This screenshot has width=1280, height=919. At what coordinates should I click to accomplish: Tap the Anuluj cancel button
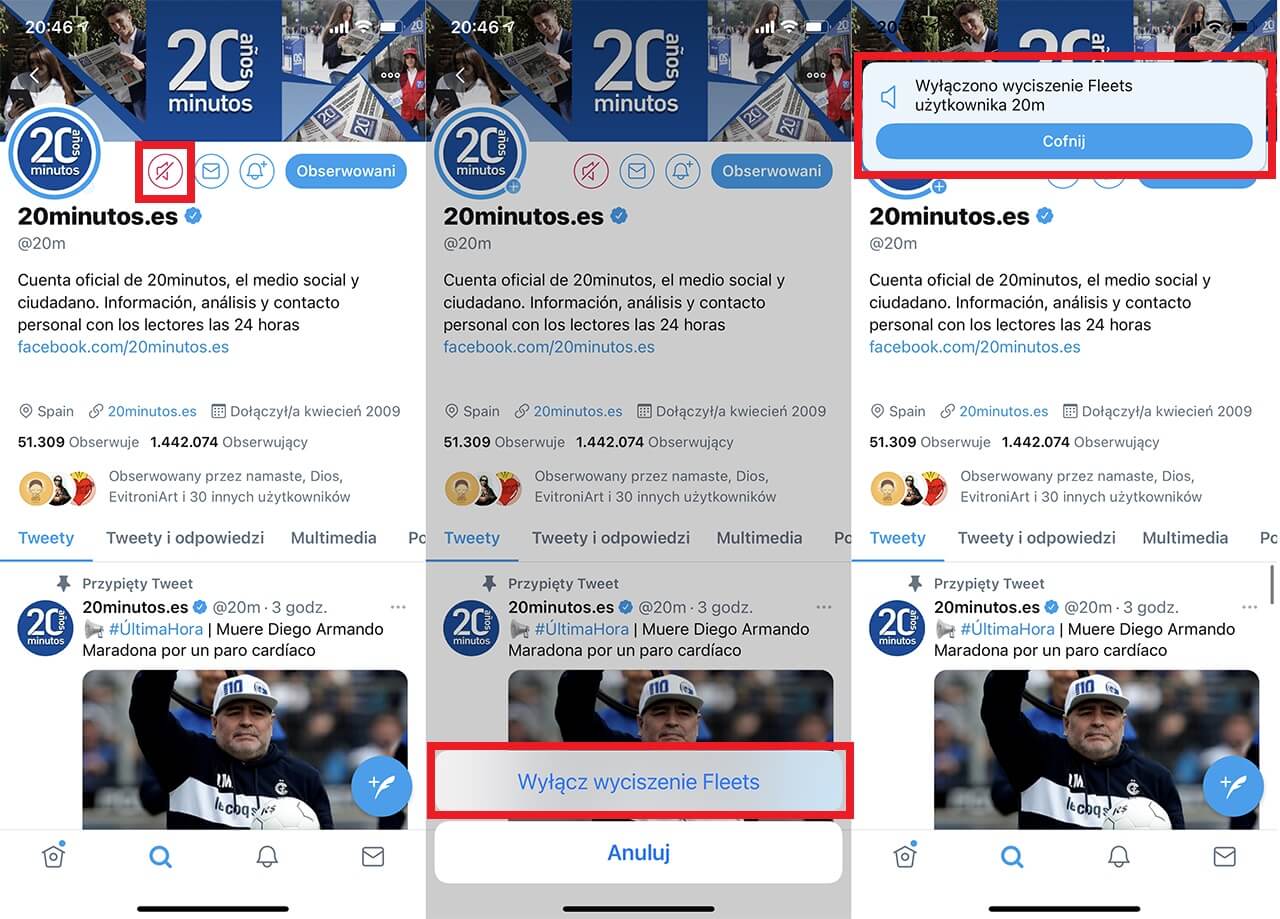pos(639,853)
